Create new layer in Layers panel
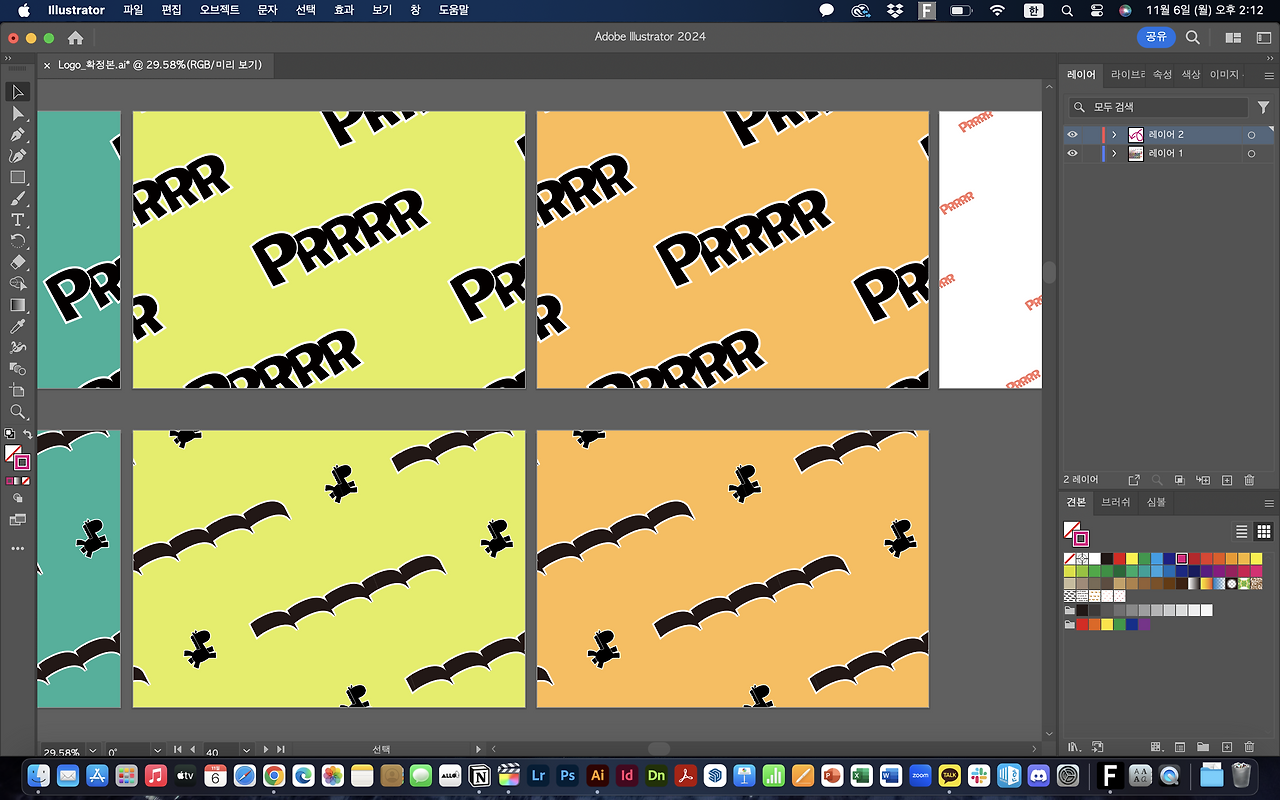Viewport: 1280px width, 800px height. [x=1227, y=481]
